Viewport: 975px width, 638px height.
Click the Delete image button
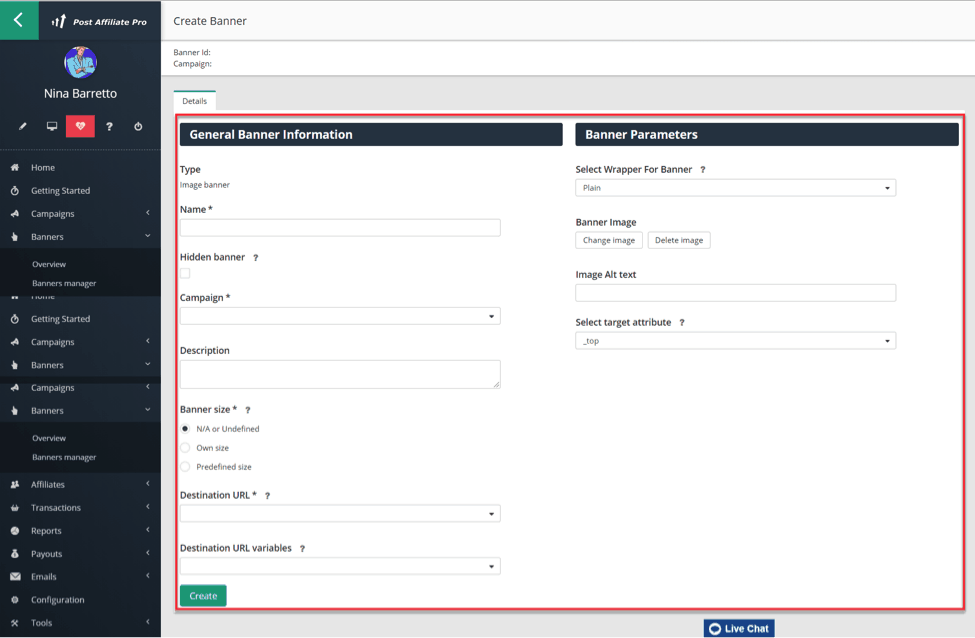point(679,240)
